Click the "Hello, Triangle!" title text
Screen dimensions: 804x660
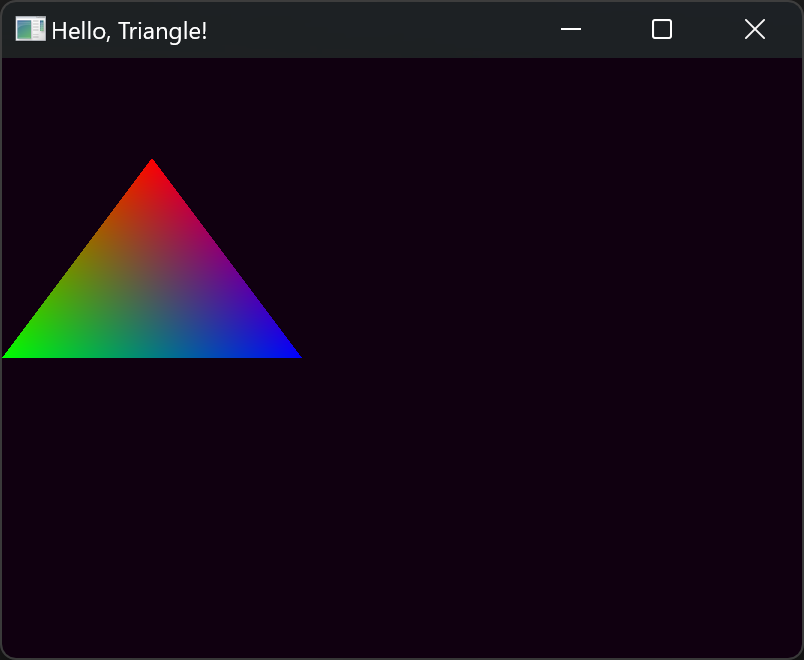[129, 31]
